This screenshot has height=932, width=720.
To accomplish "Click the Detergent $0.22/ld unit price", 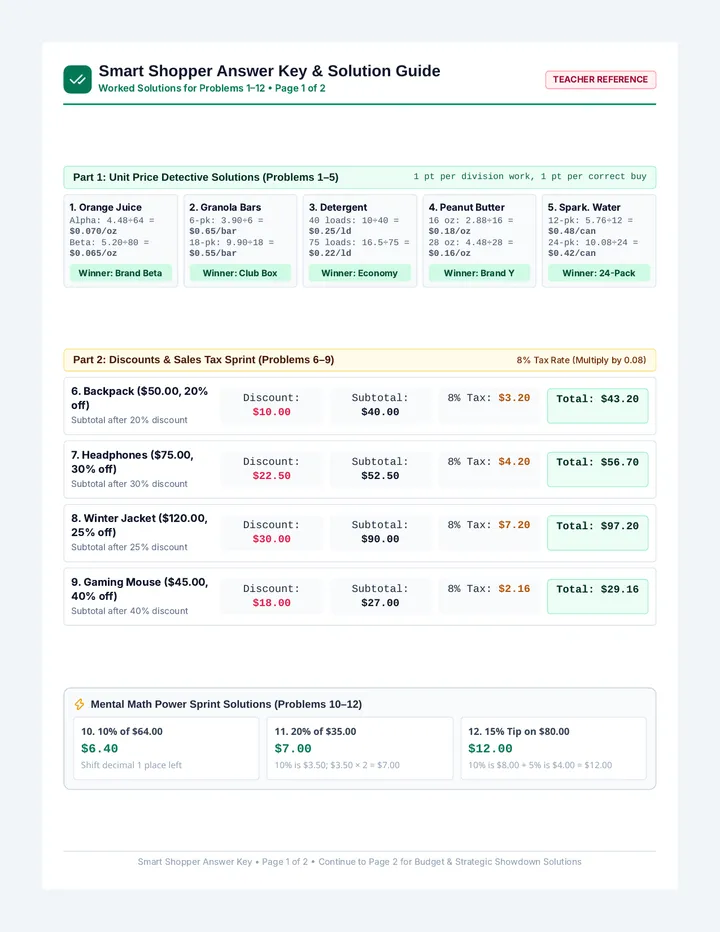I will pyautogui.click(x=330, y=253).
